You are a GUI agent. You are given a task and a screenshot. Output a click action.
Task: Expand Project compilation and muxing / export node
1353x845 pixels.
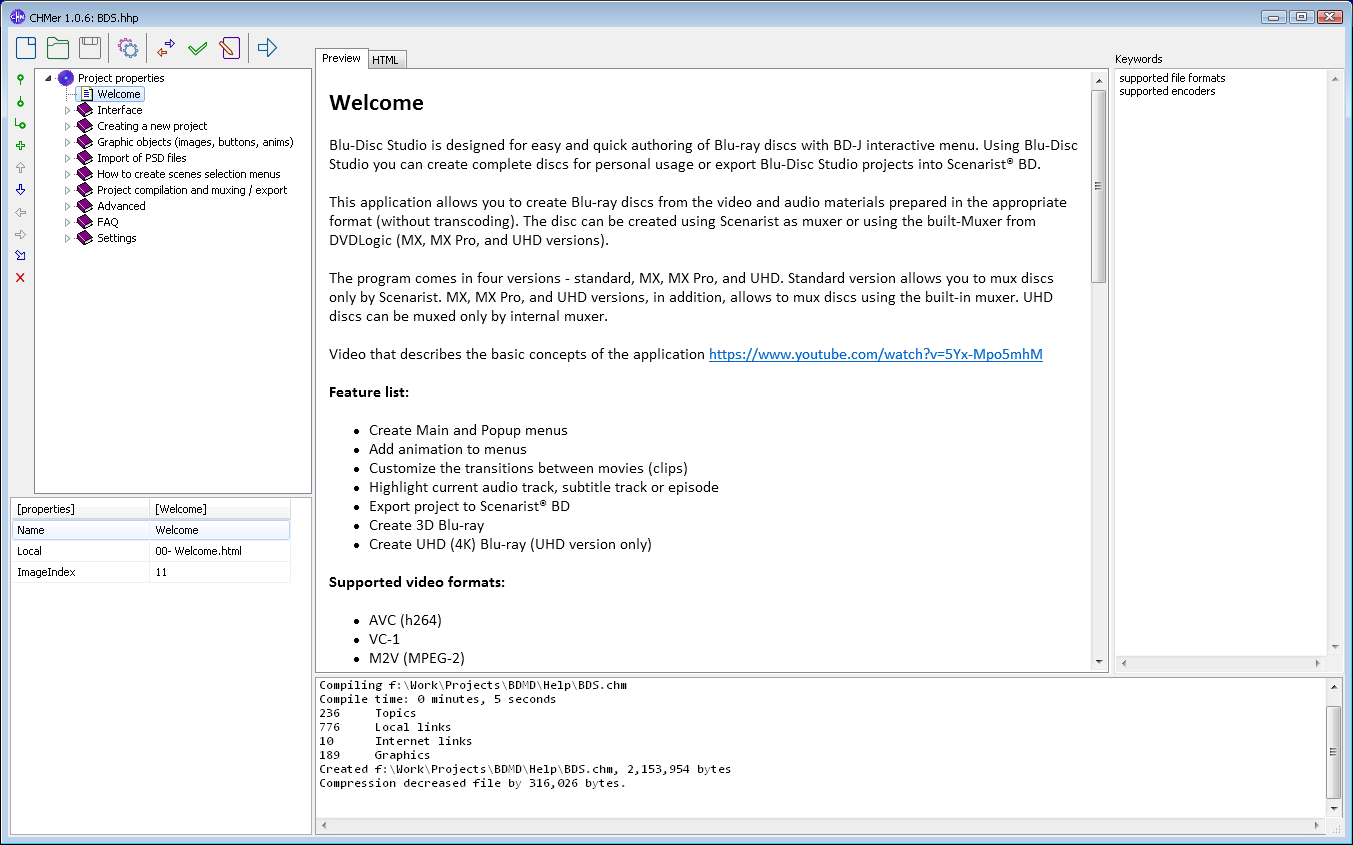pyautogui.click(x=68, y=190)
